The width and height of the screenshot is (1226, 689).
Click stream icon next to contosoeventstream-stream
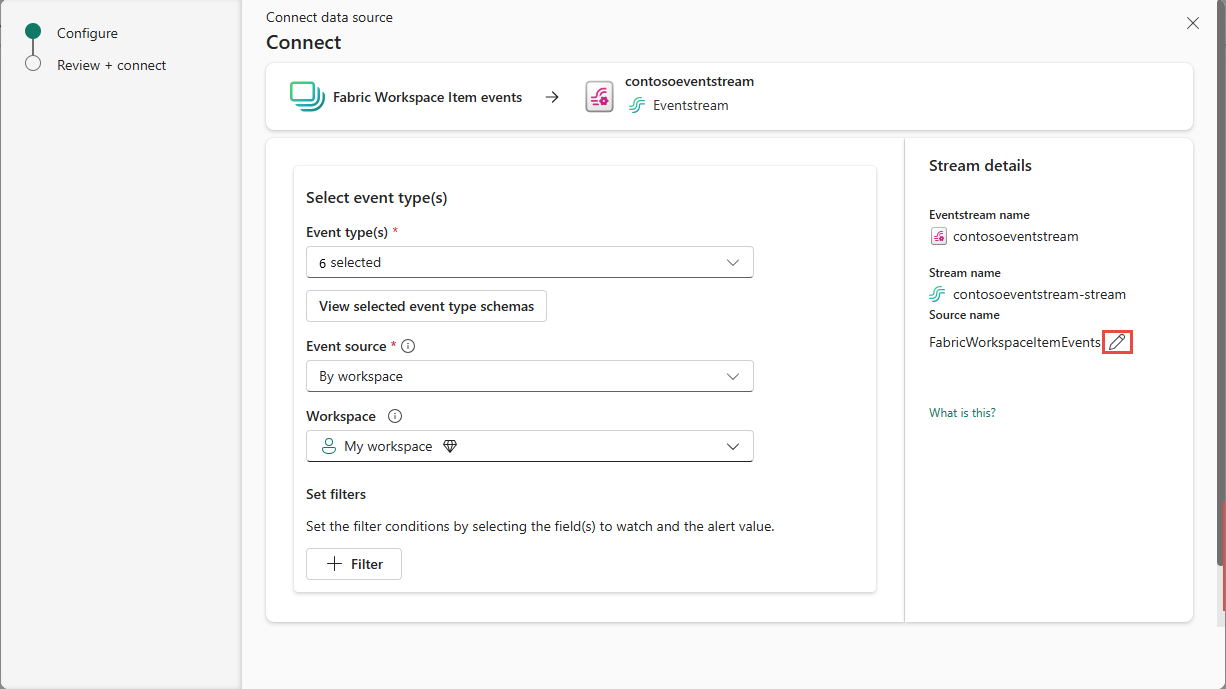coord(938,294)
